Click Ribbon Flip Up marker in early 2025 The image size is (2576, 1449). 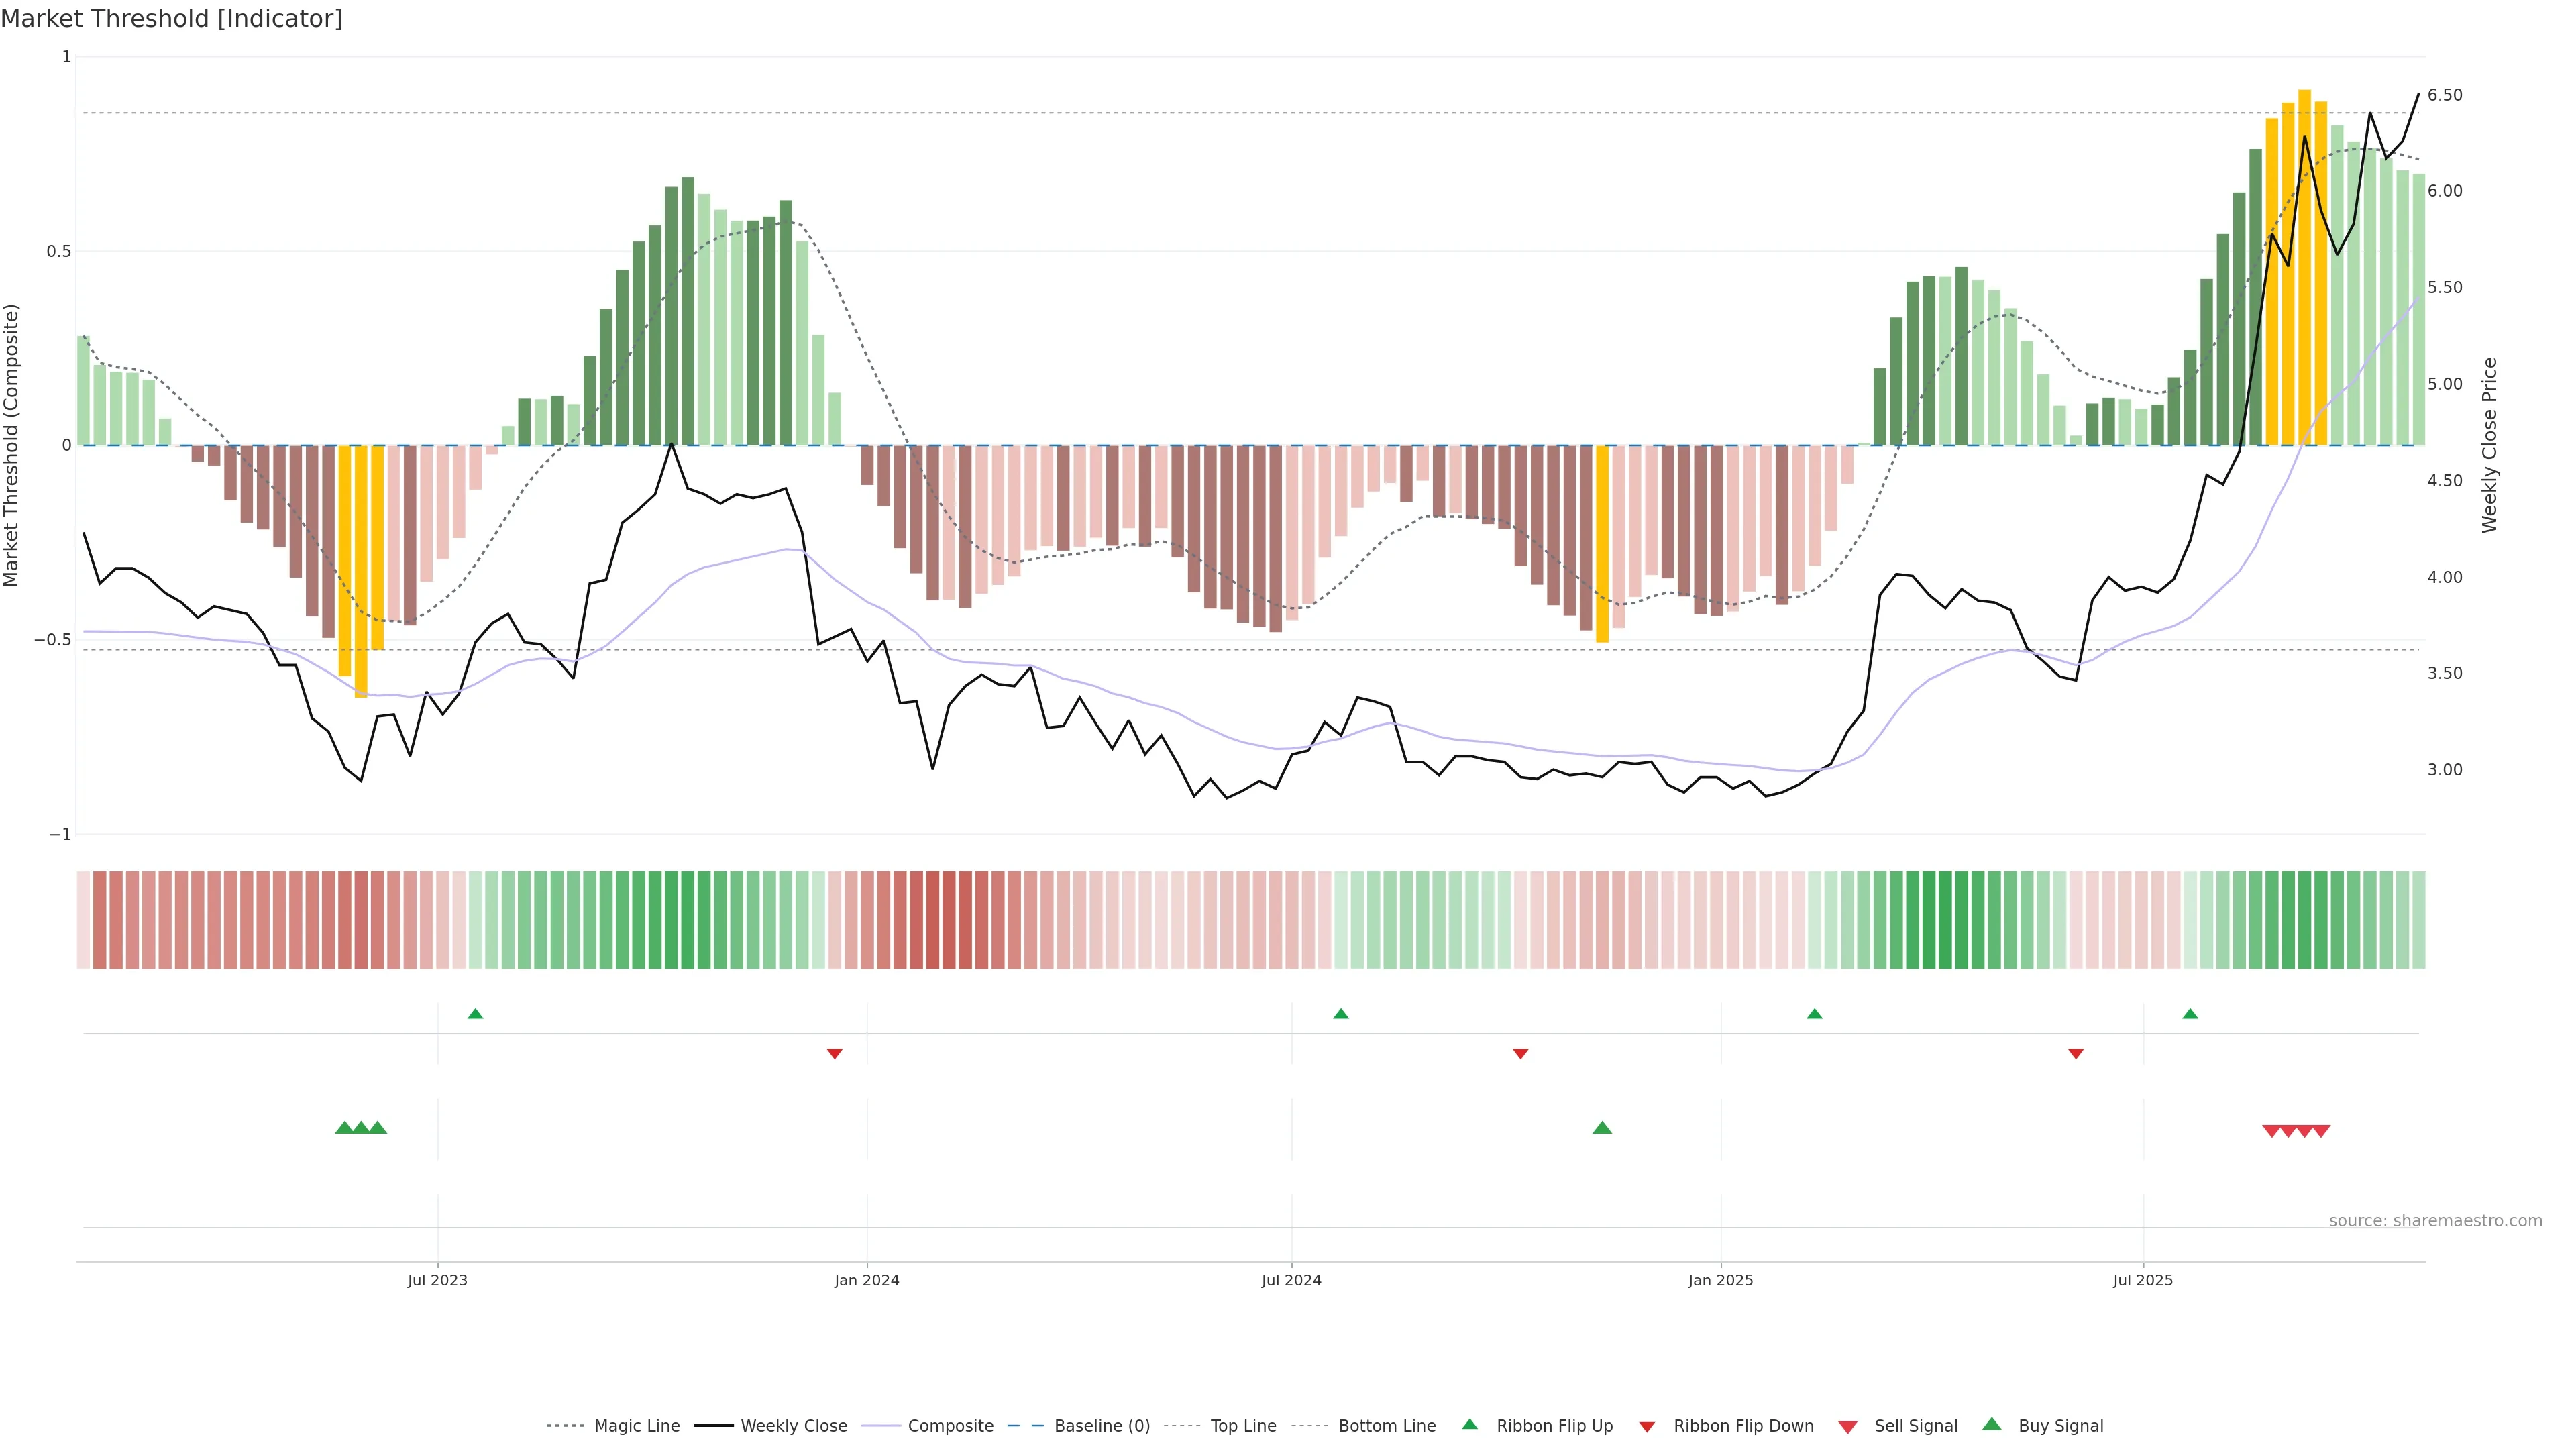click(x=1814, y=1014)
